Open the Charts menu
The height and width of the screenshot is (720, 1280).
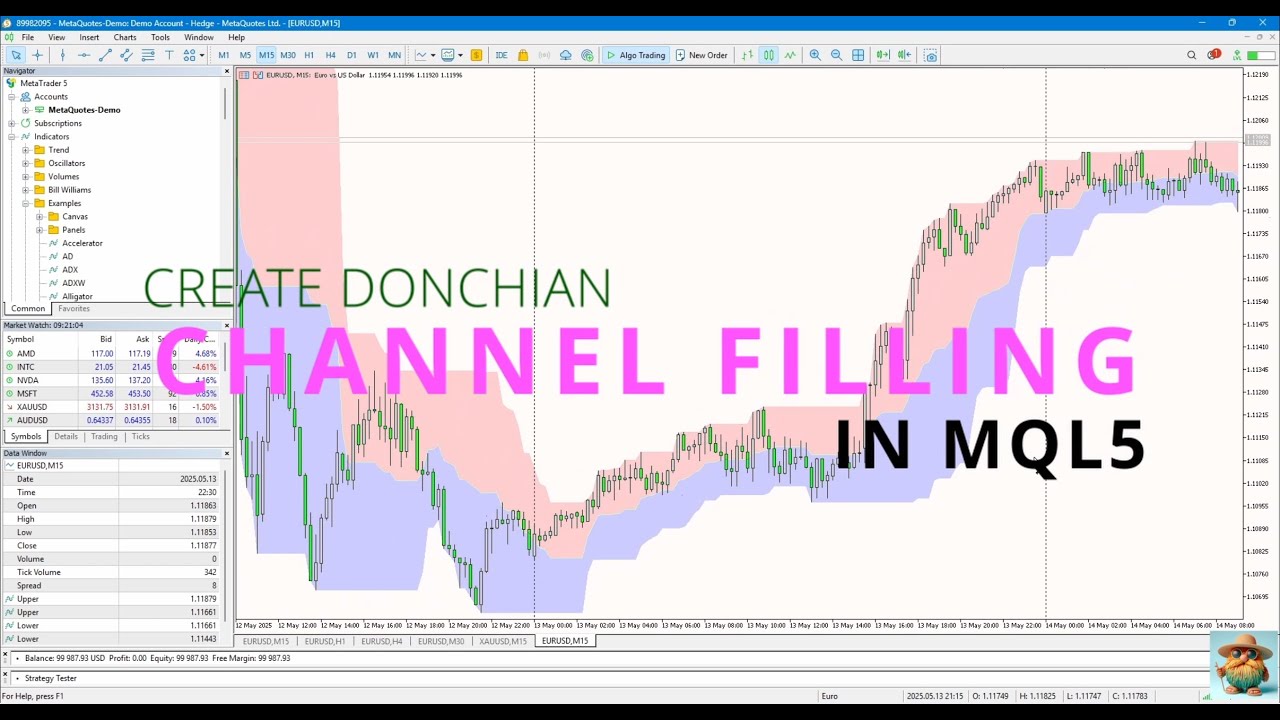point(125,37)
